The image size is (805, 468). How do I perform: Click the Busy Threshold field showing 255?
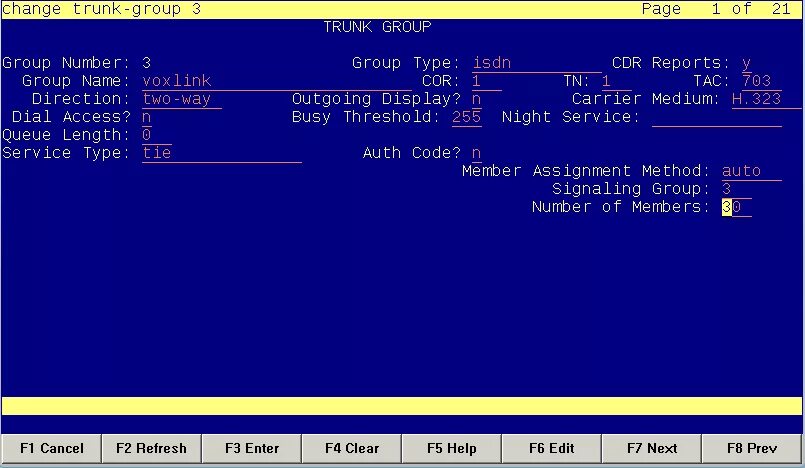[467, 117]
